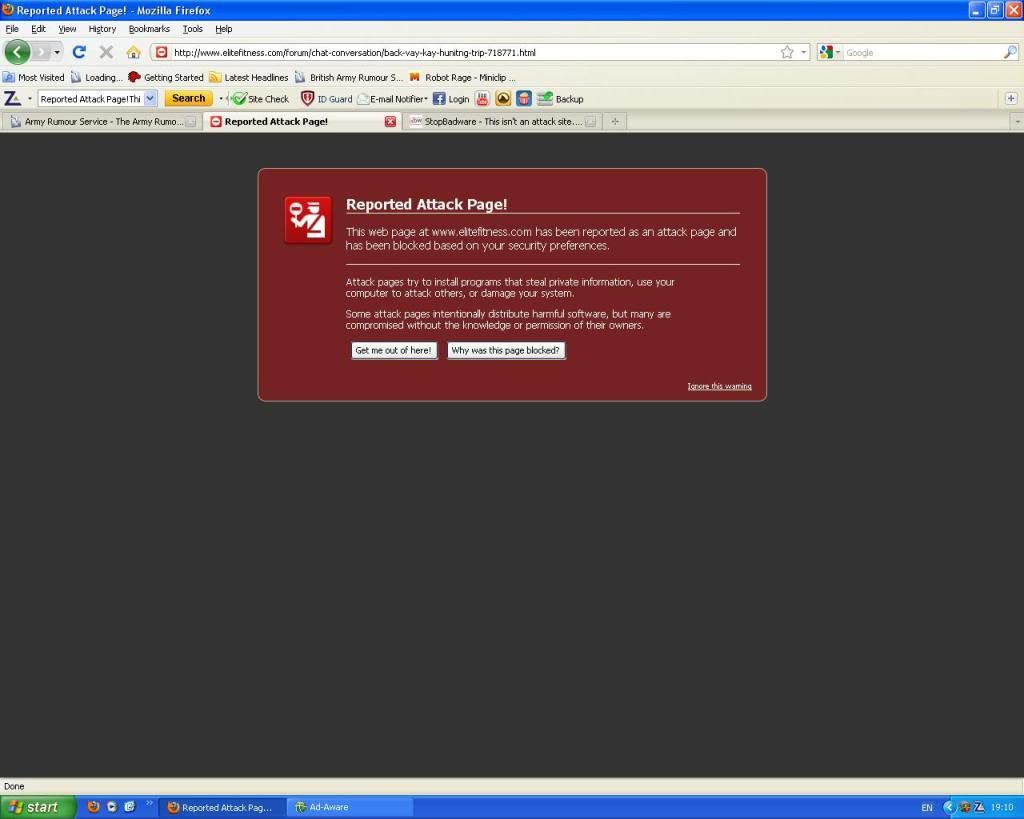Click the green Back navigation arrow
This screenshot has width=1024, height=819.
point(17,52)
